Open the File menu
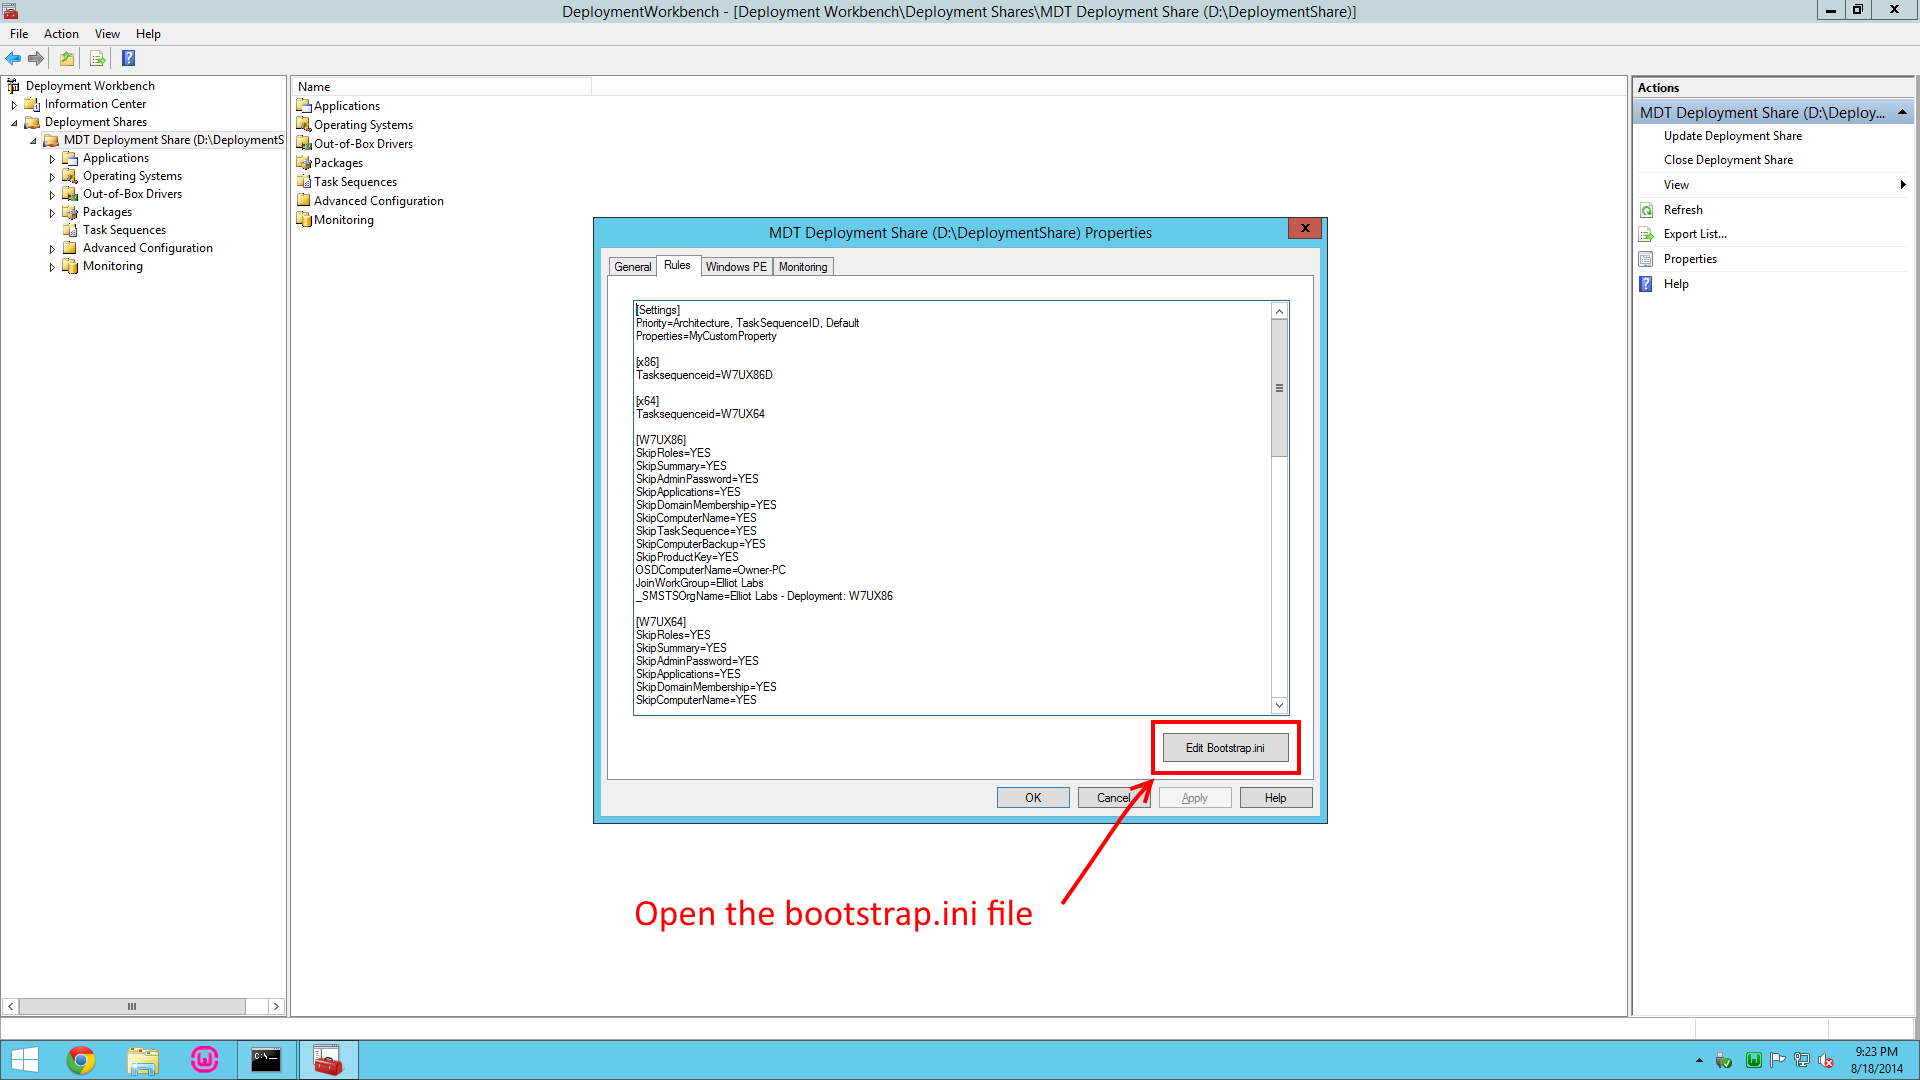The image size is (1920, 1080). [x=19, y=34]
